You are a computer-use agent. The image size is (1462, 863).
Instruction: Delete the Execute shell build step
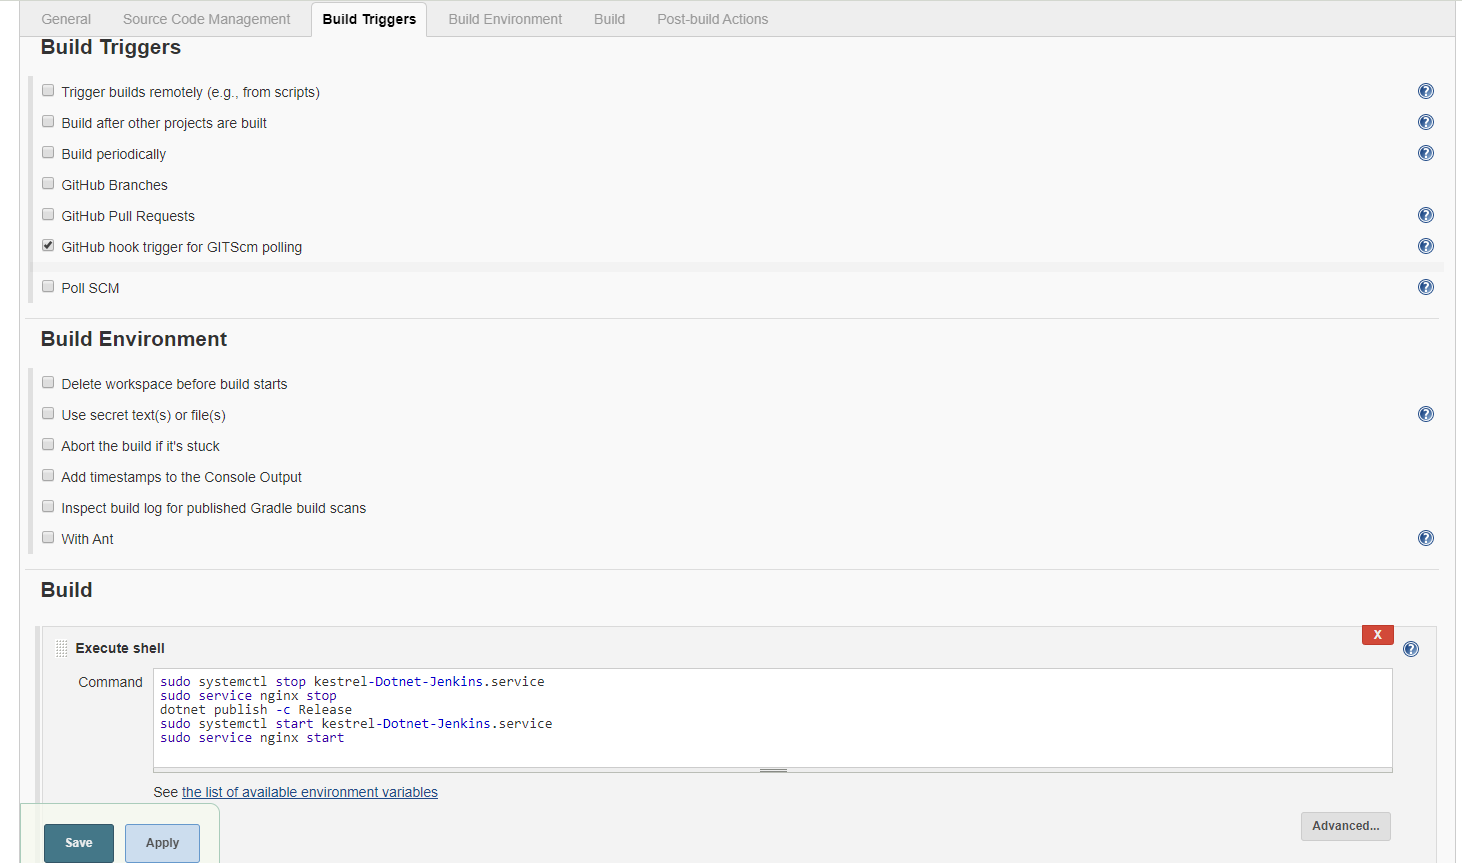(1377, 635)
